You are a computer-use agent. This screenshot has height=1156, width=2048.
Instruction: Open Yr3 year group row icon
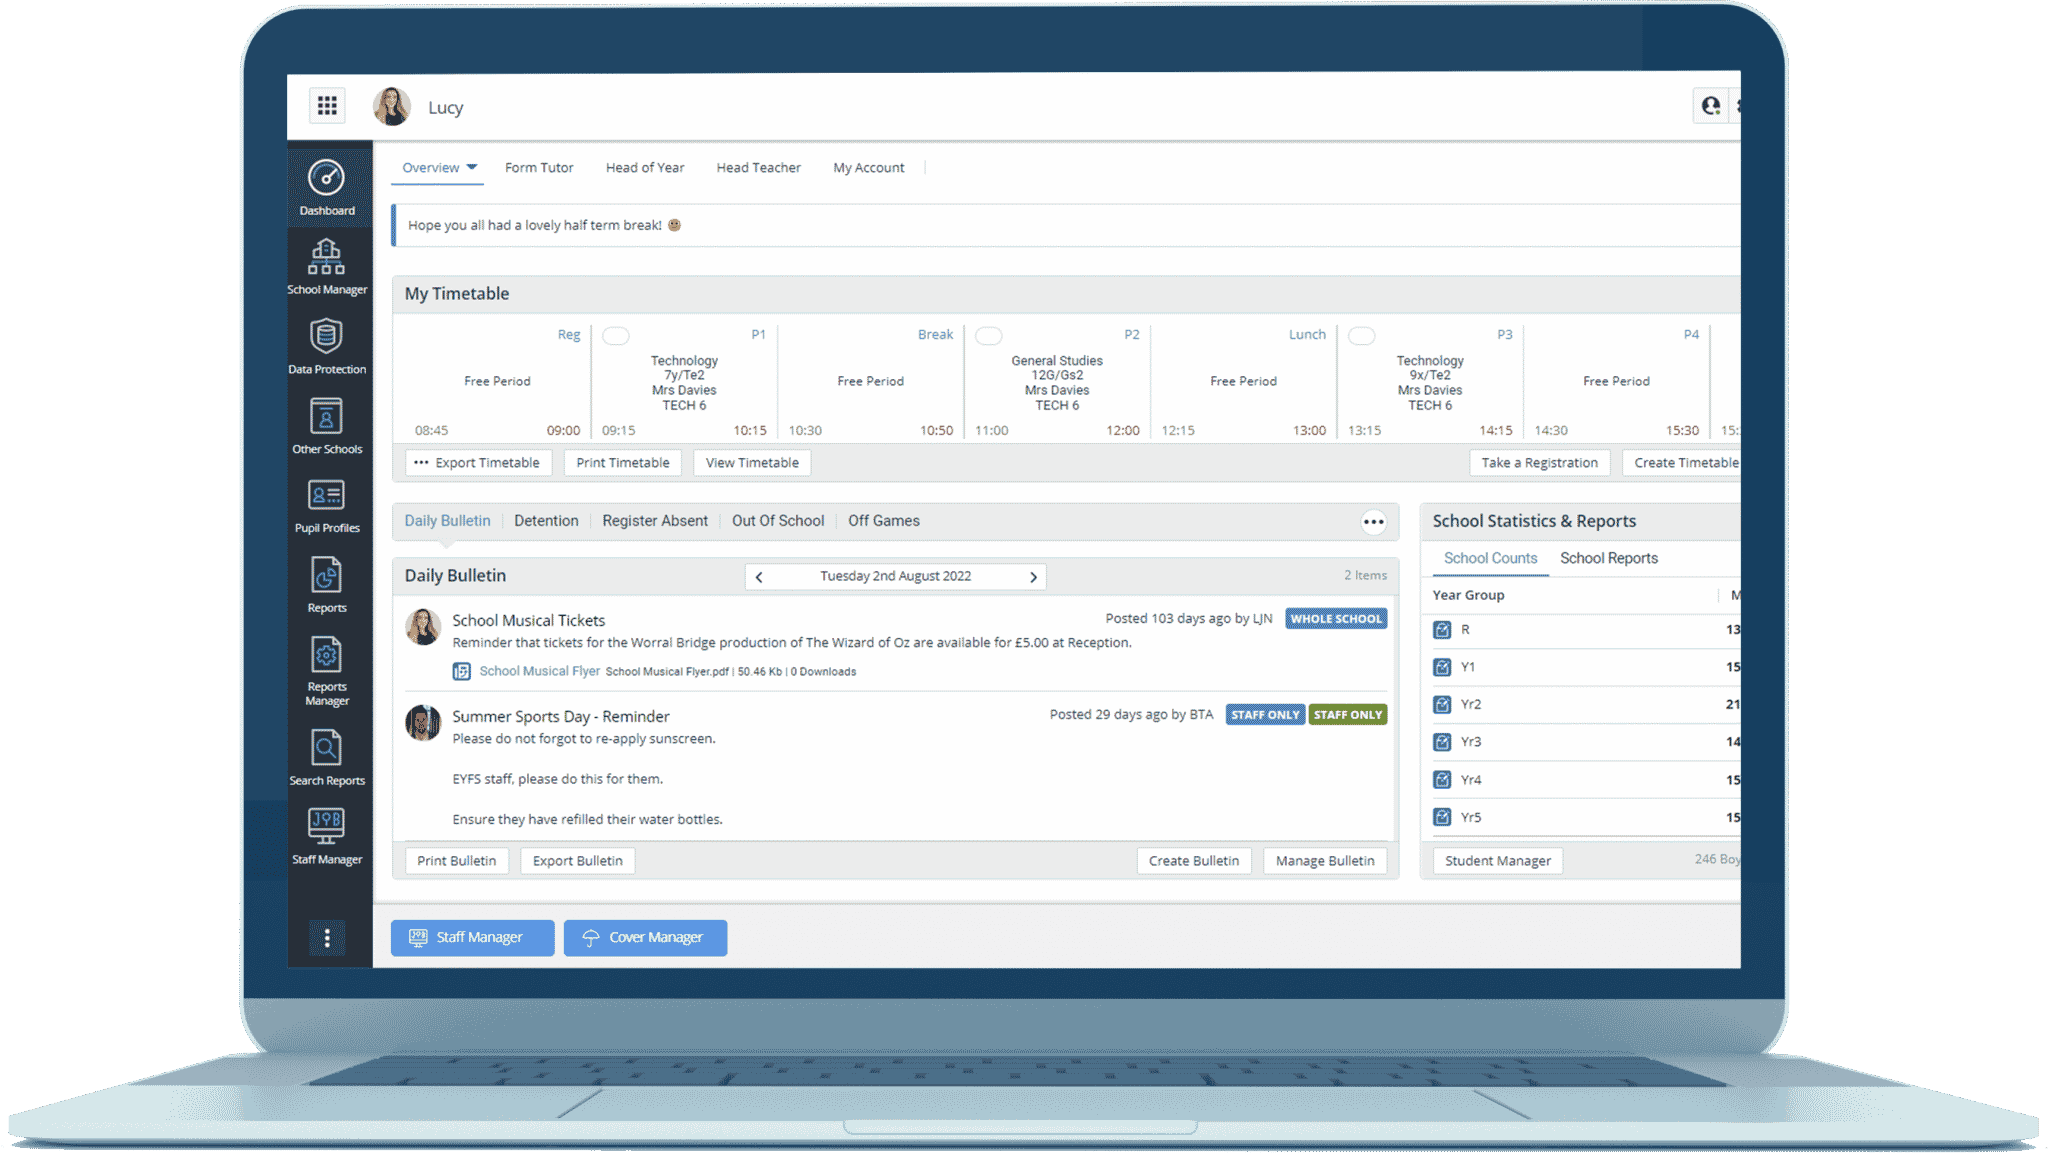tap(1442, 742)
